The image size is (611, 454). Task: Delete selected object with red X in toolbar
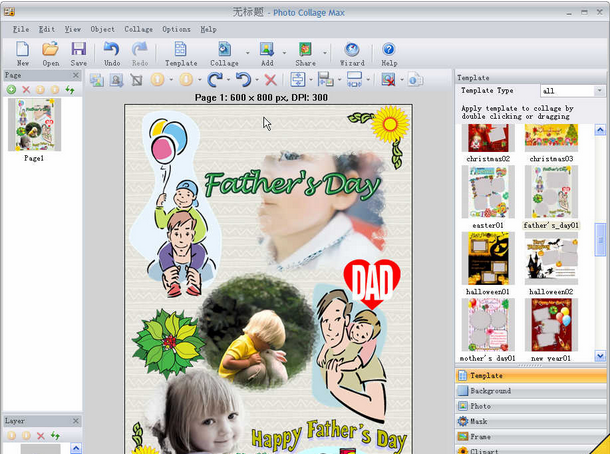pyautogui.click(x=270, y=79)
